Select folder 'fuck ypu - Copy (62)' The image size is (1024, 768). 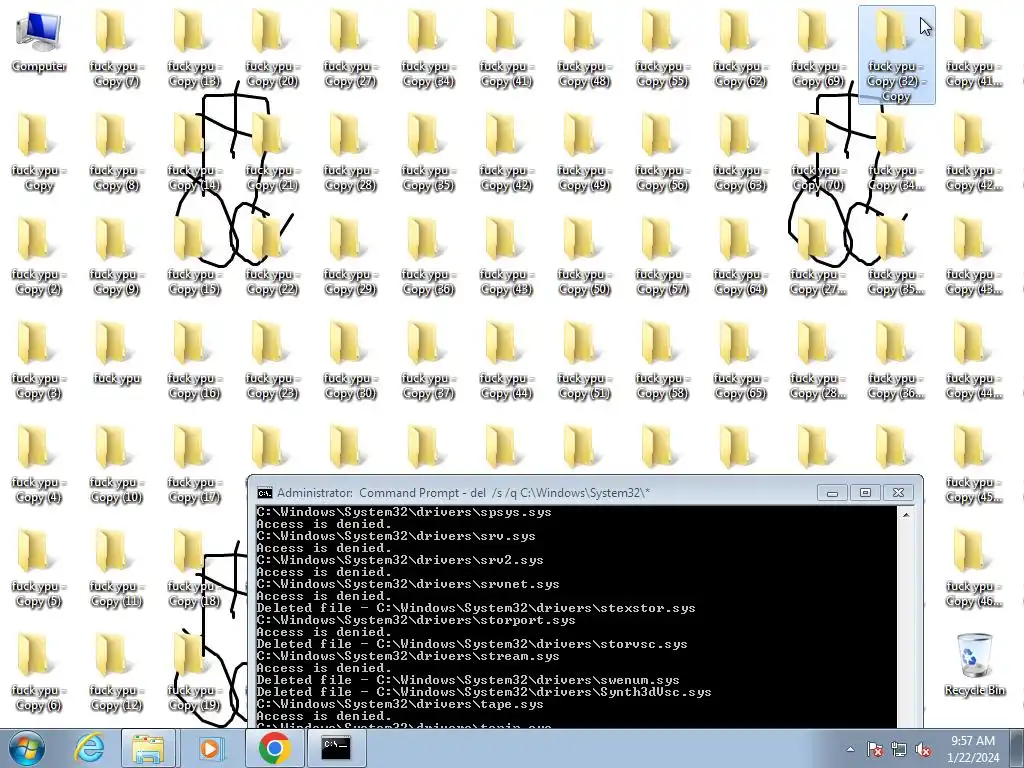(740, 50)
